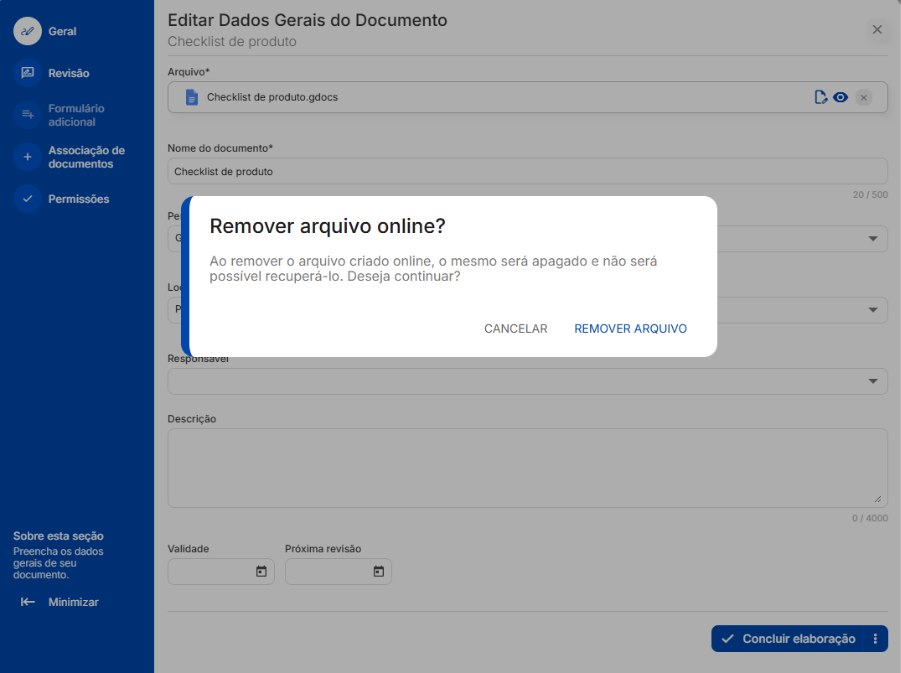Viewport: 901px width, 673px height.
Task: Click the edit file icon beside attachment
Action: [821, 97]
